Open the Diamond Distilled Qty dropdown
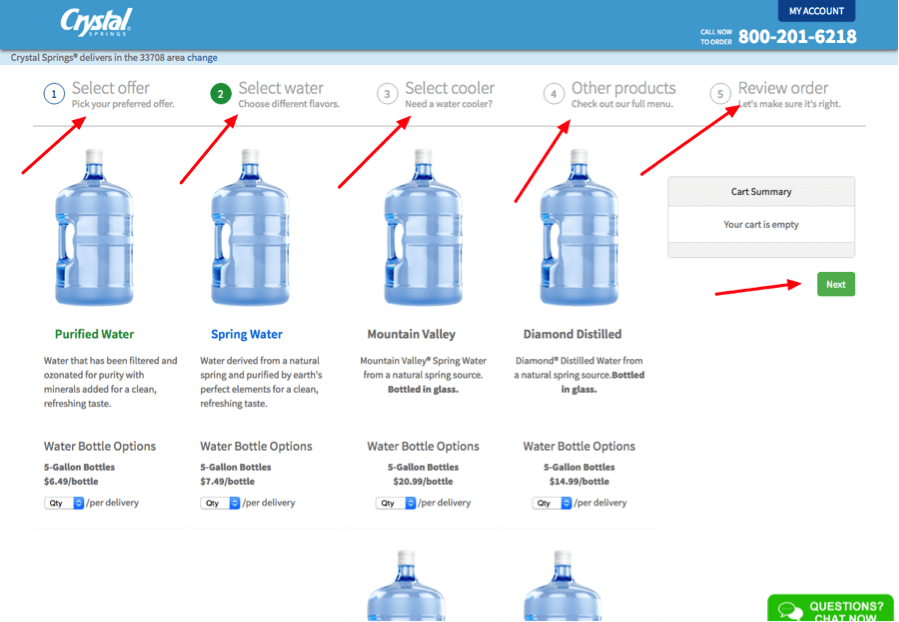This screenshot has height=622, width=899. [552, 503]
